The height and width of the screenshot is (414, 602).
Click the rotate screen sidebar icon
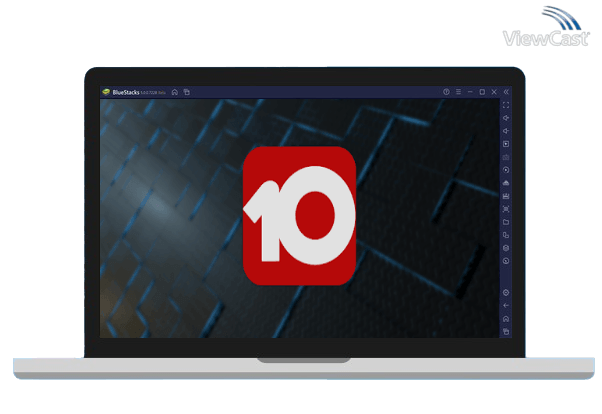pos(506,170)
